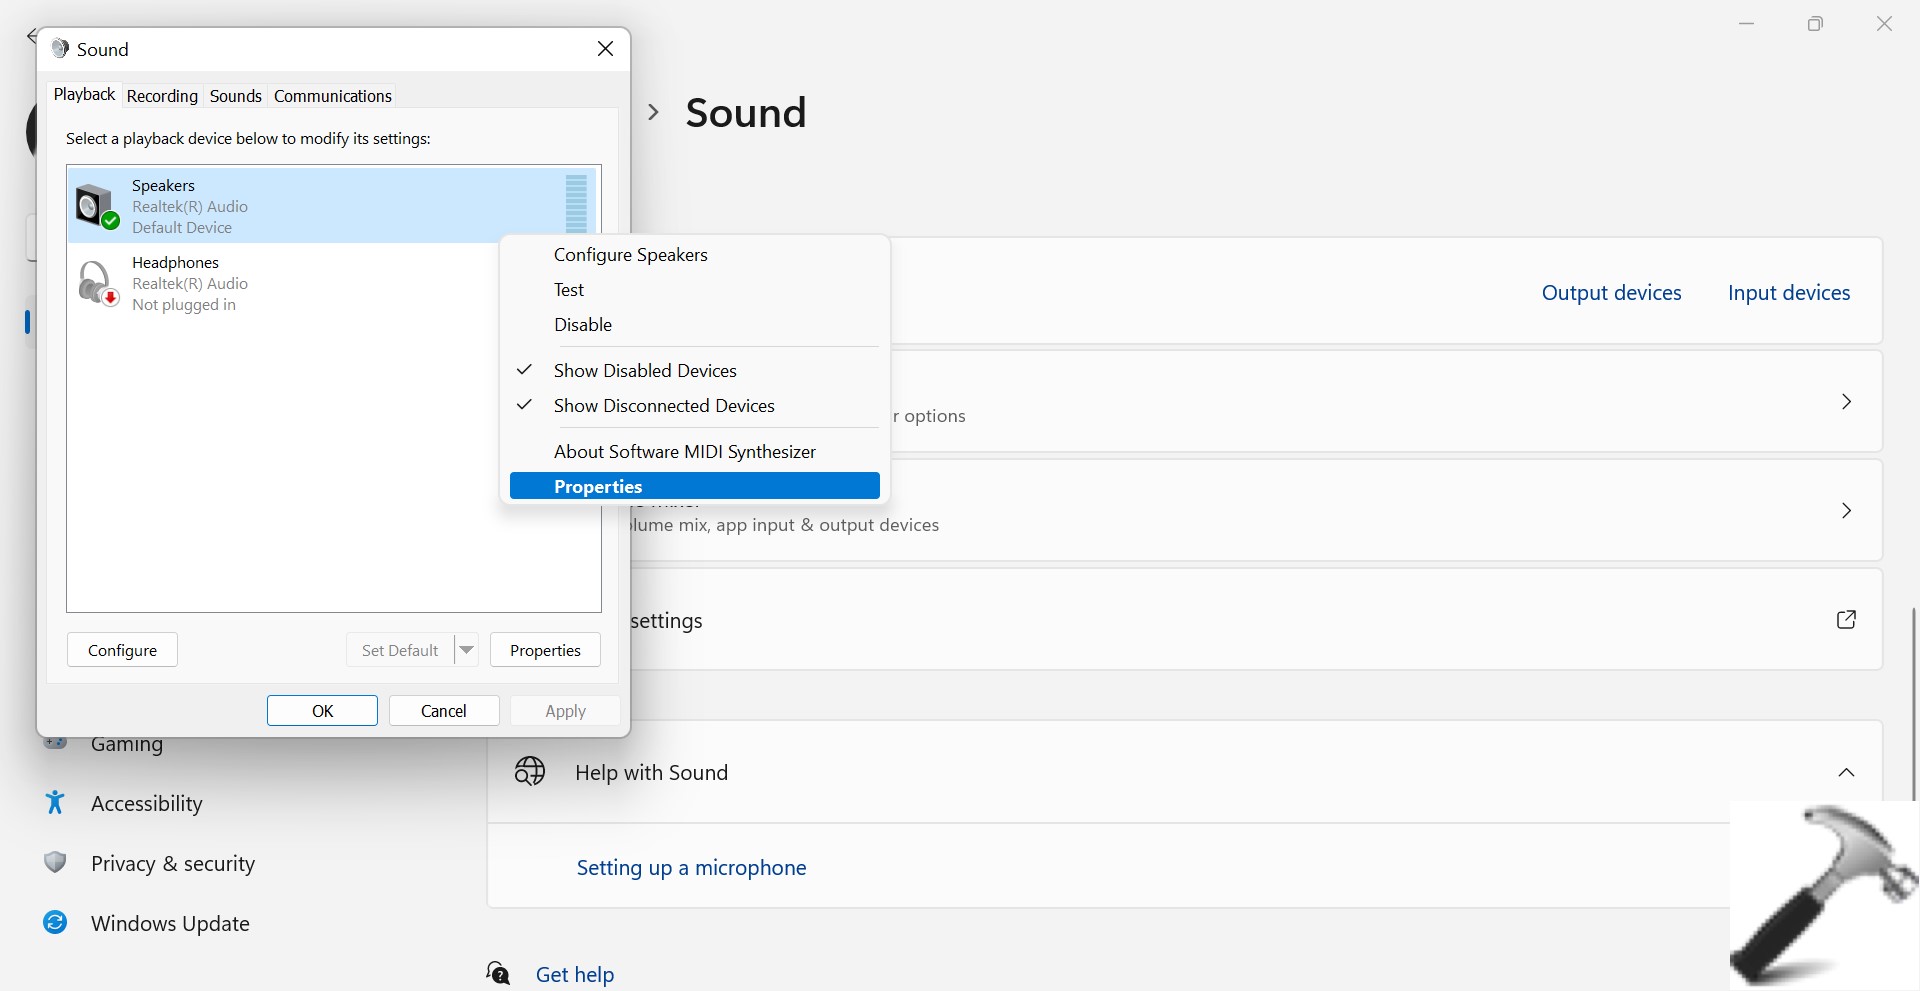Toggle Show Disabled Devices option
Viewport: 1920px width, 991px height.
tap(645, 371)
